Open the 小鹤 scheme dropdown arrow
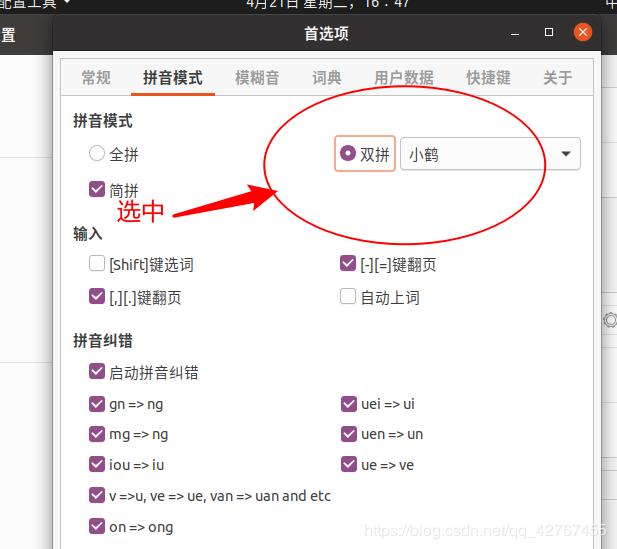The width and height of the screenshot is (617, 549). click(566, 154)
